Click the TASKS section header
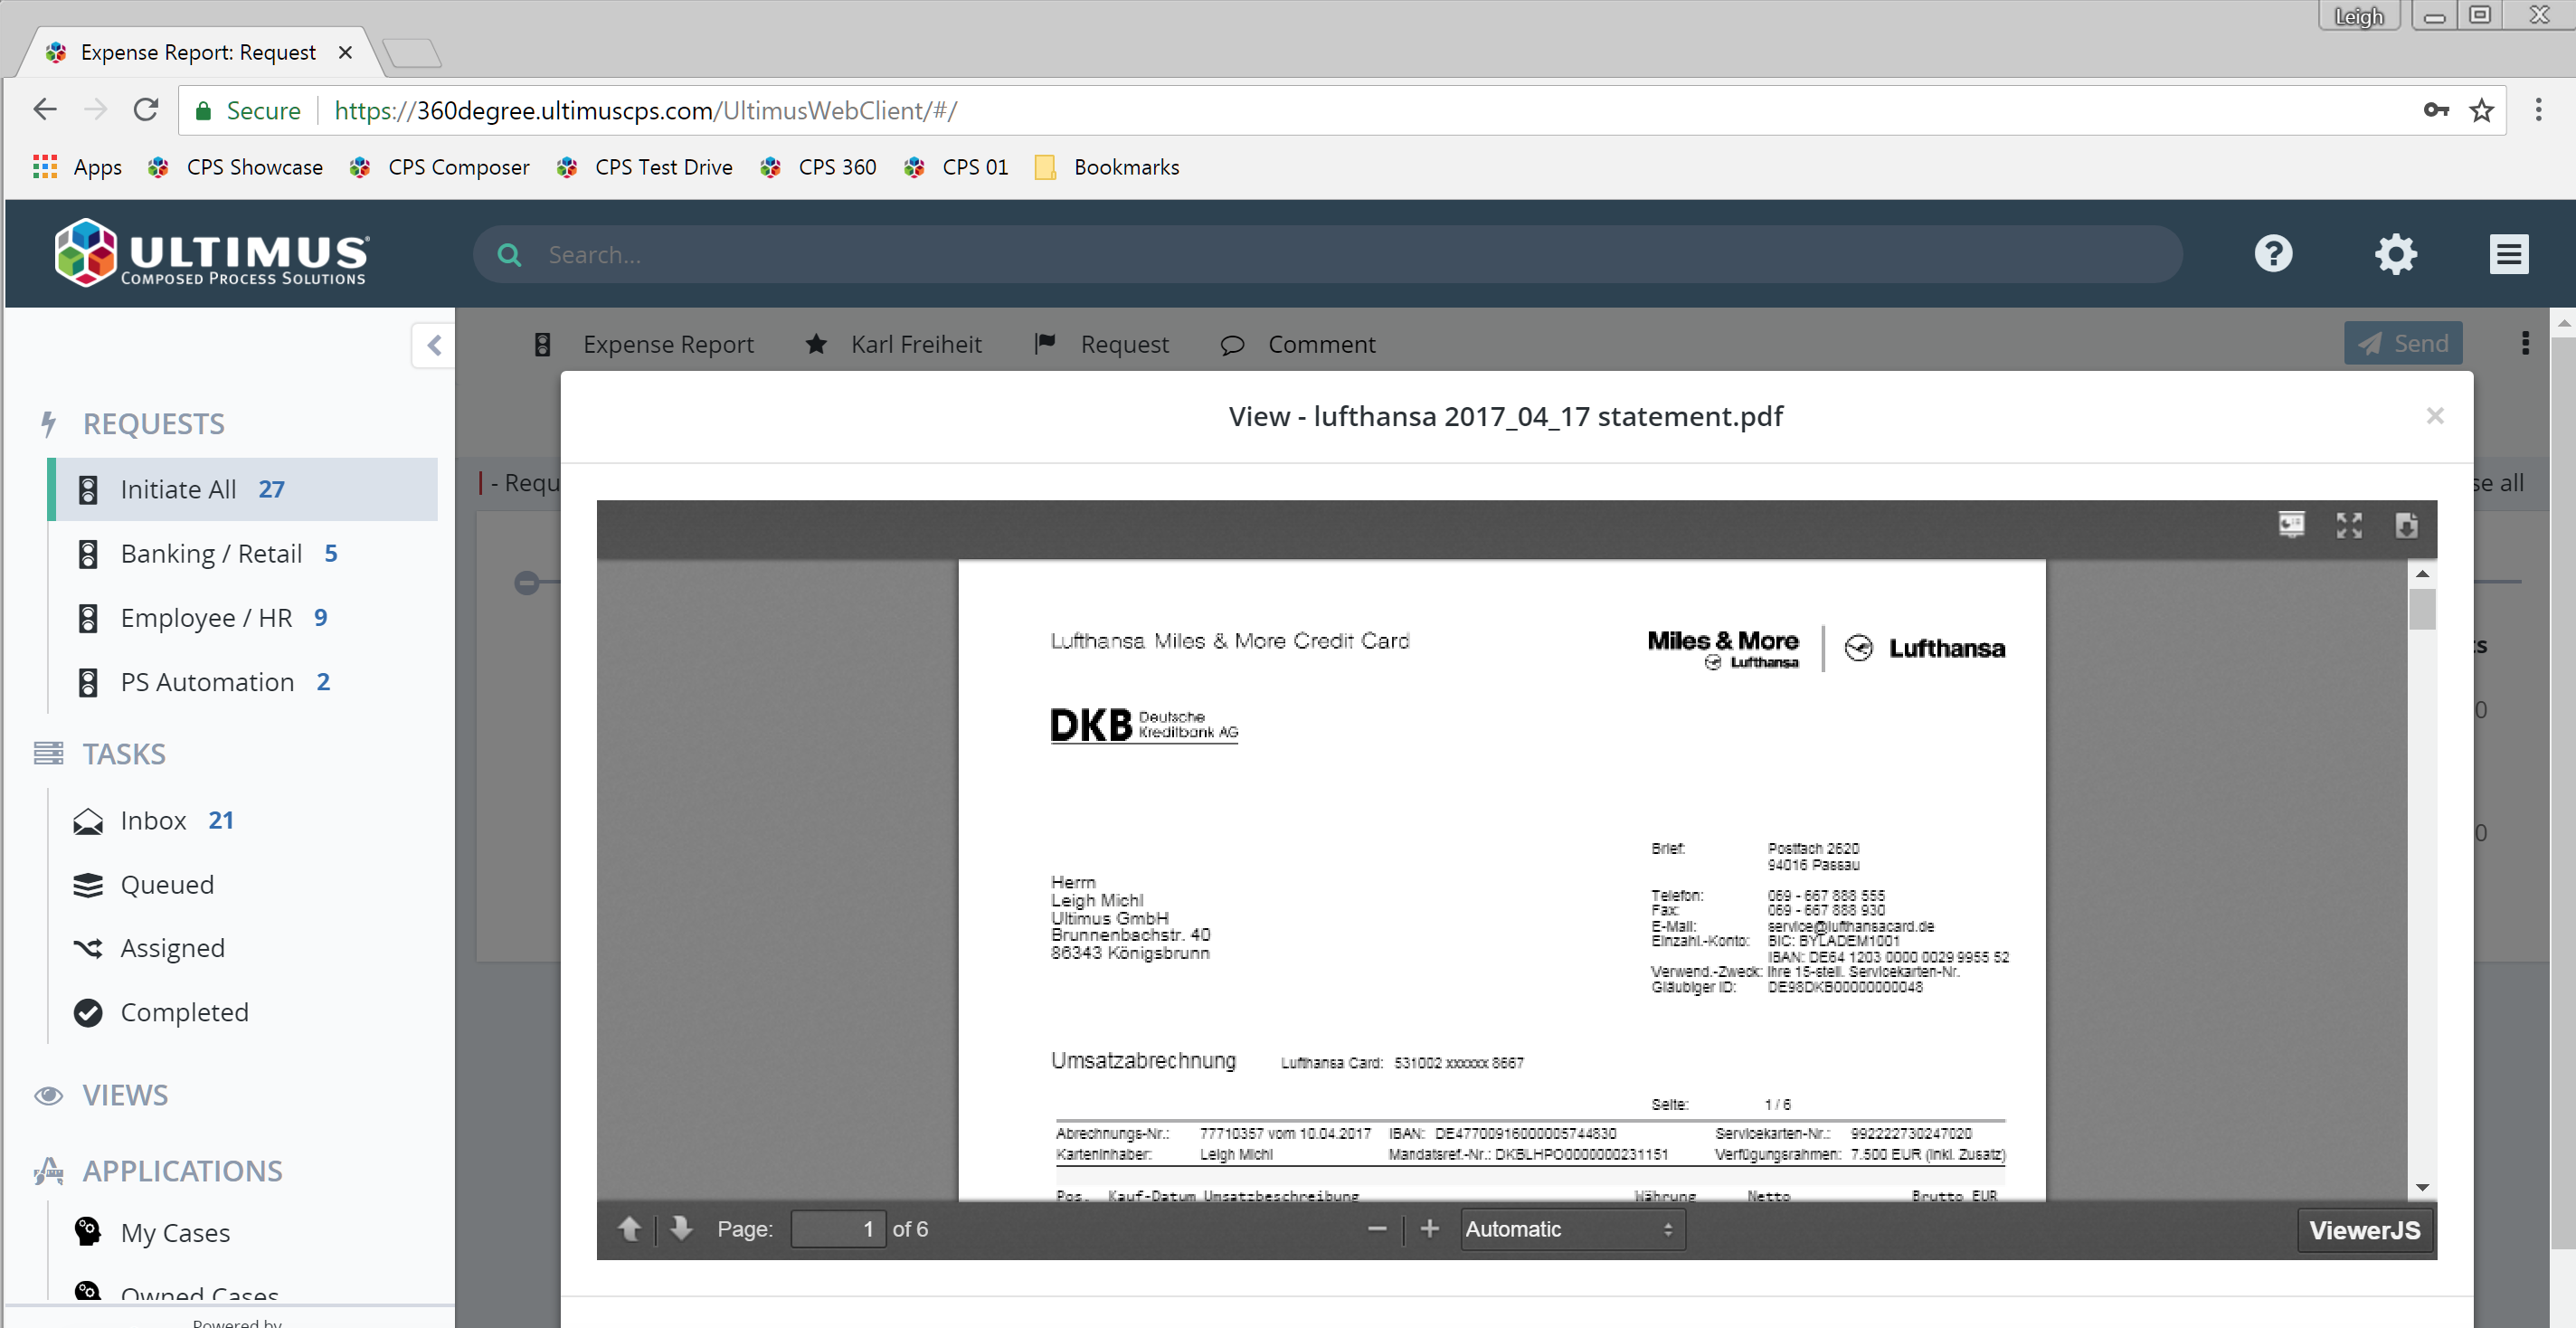Viewport: 2576px width, 1328px height. [124, 753]
